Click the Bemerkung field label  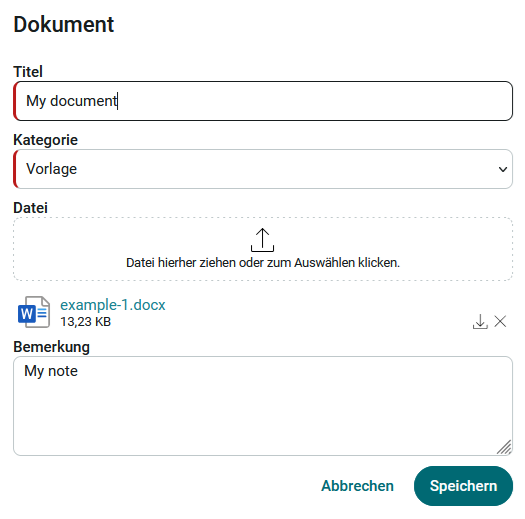[x=52, y=347]
